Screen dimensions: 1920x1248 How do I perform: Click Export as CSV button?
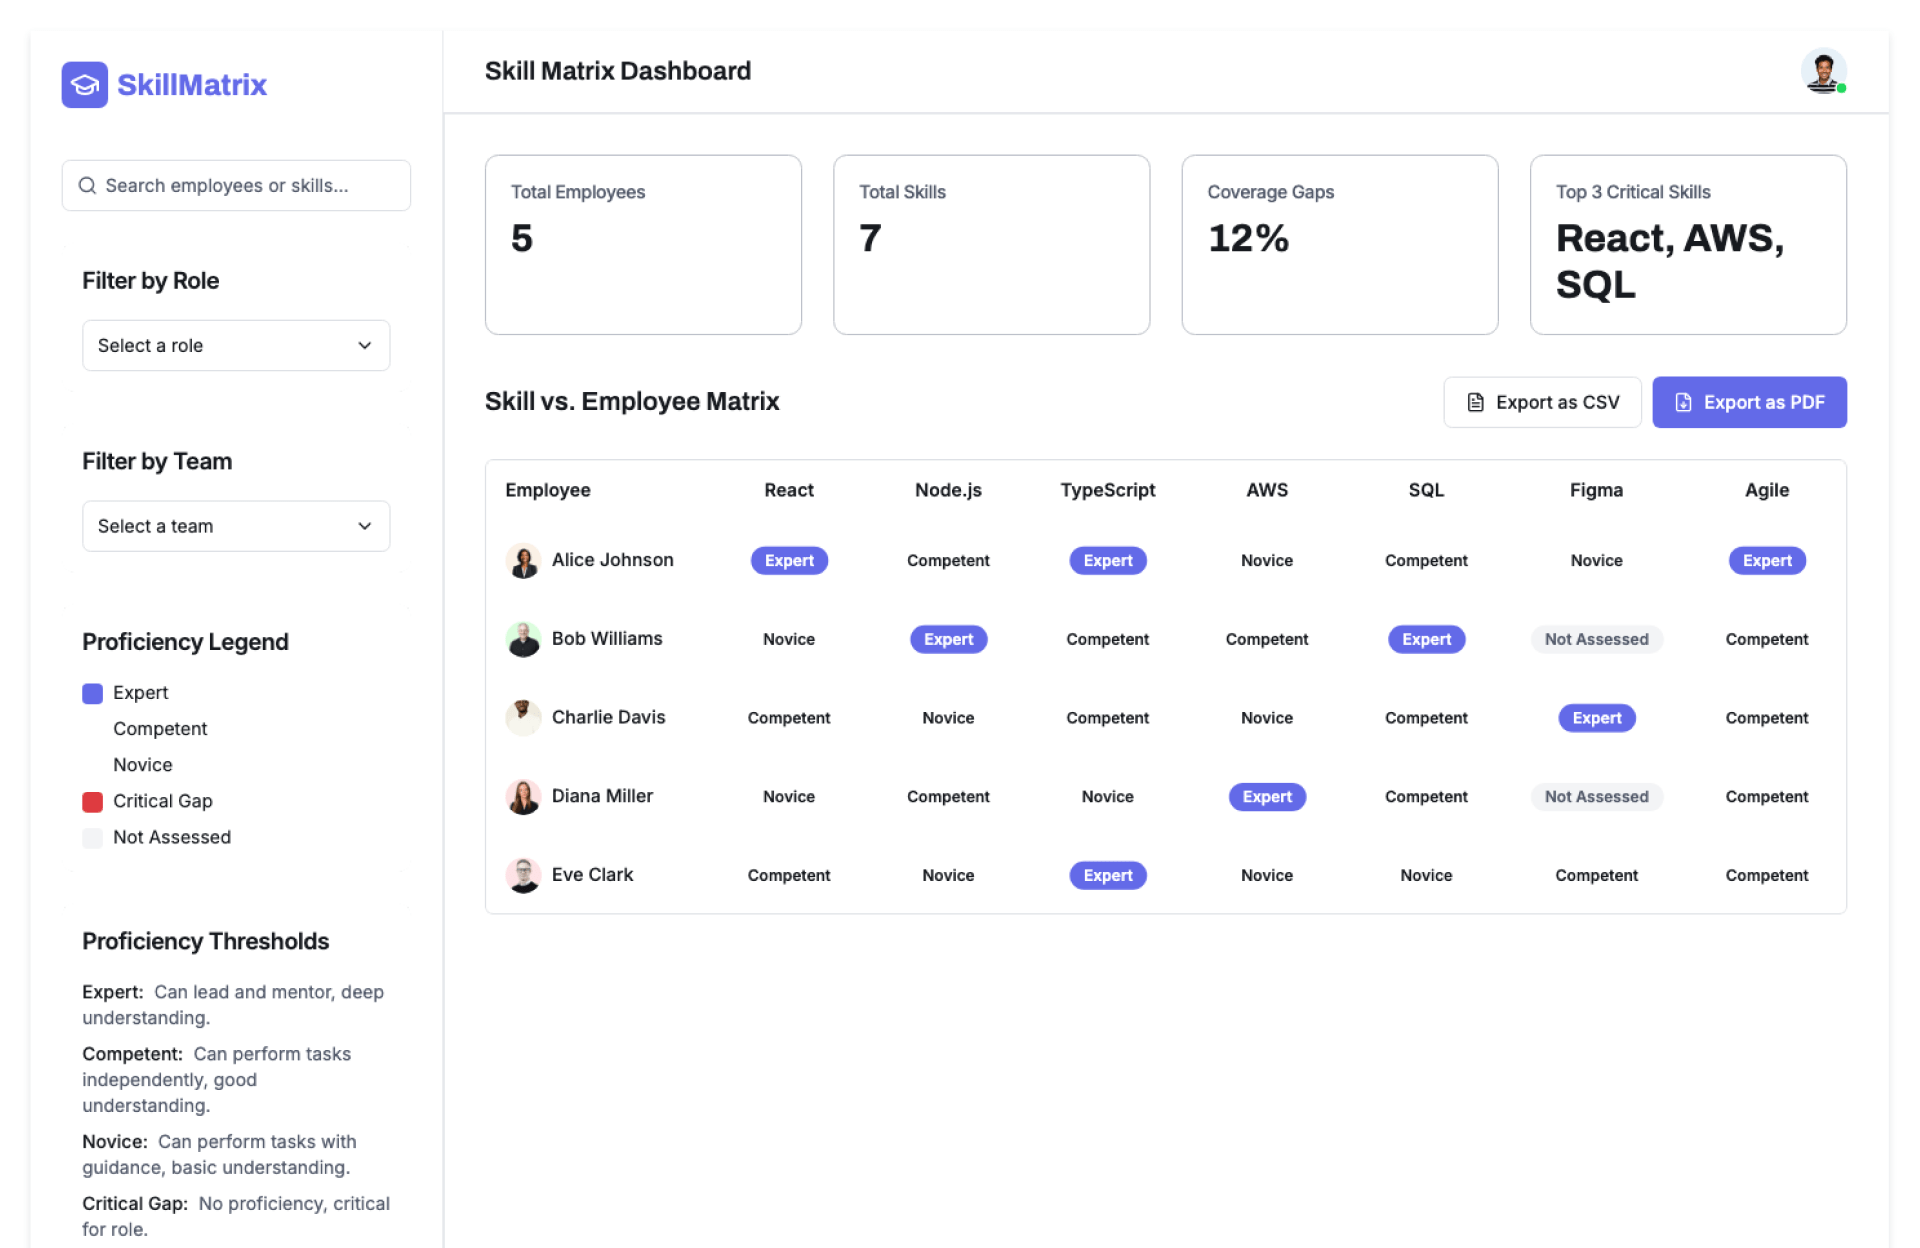[1541, 402]
